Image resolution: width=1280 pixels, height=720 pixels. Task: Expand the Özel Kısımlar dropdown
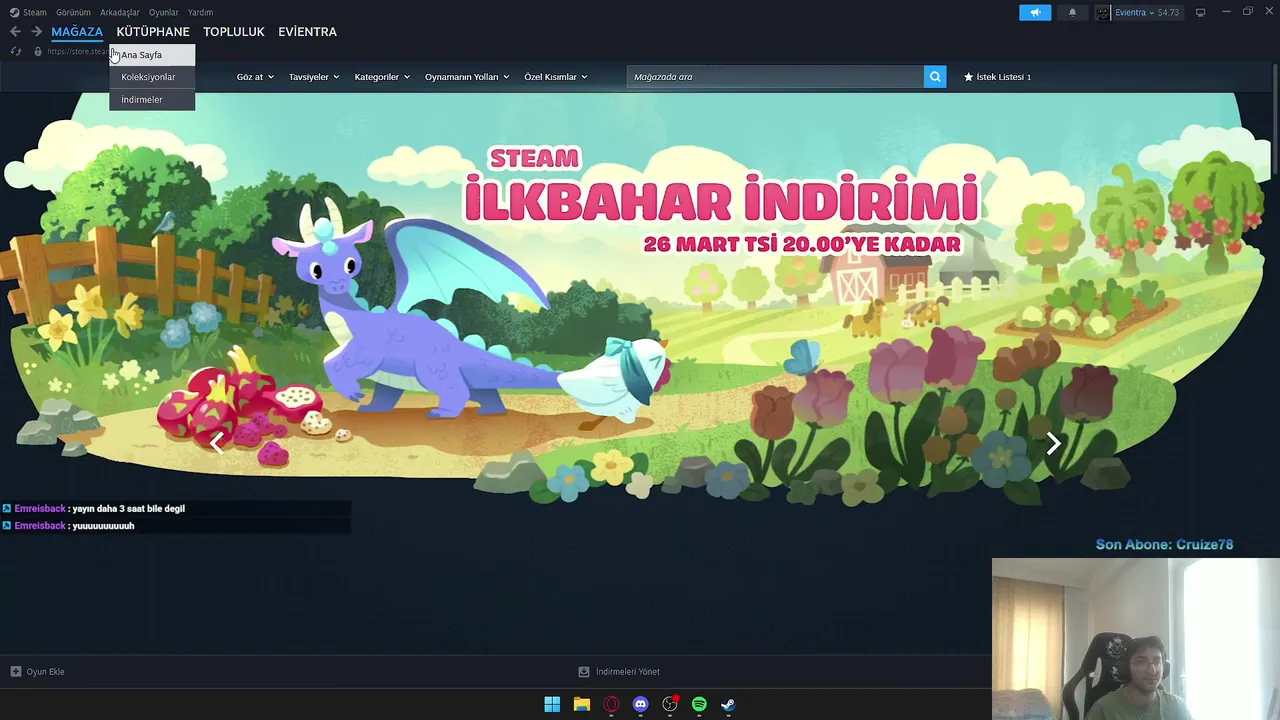(x=556, y=77)
